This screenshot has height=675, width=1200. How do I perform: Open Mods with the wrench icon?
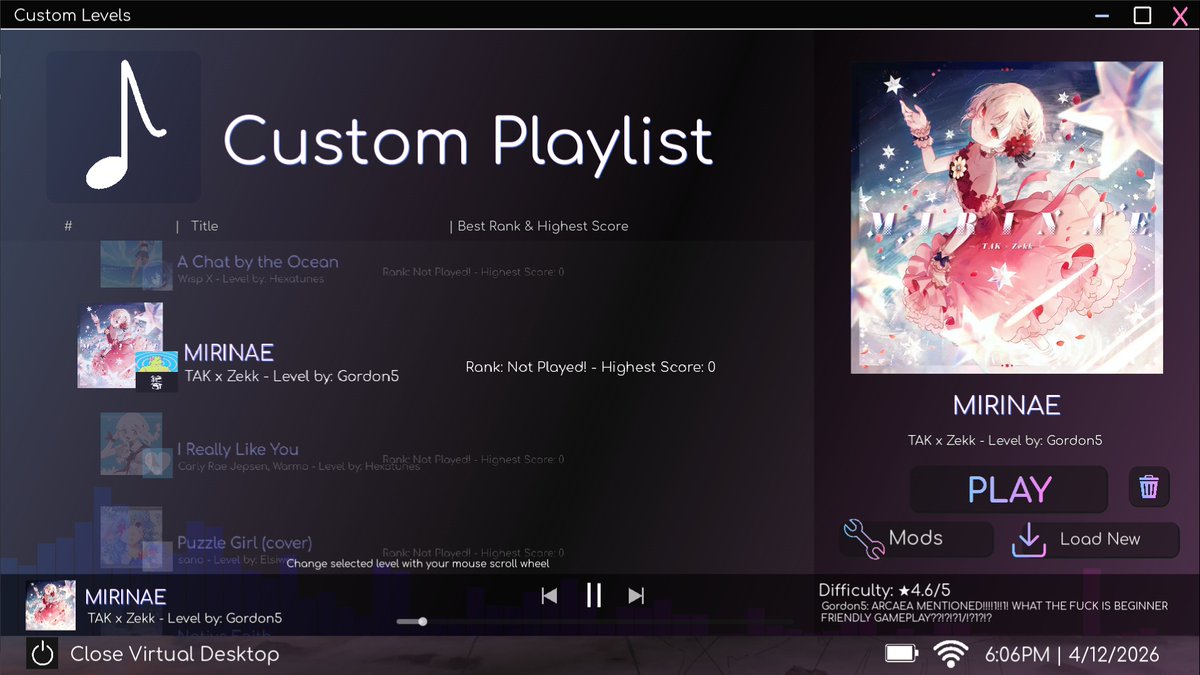coord(864,538)
